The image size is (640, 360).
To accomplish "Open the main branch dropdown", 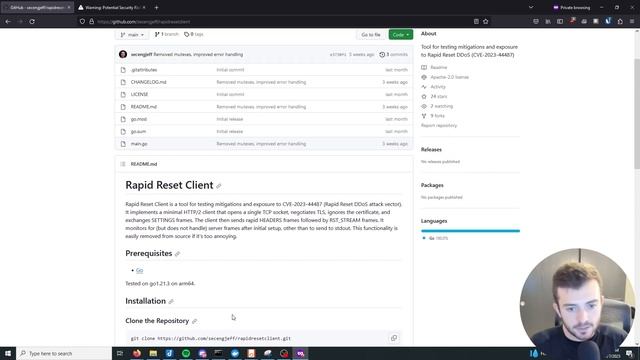I will pyautogui.click(x=132, y=35).
